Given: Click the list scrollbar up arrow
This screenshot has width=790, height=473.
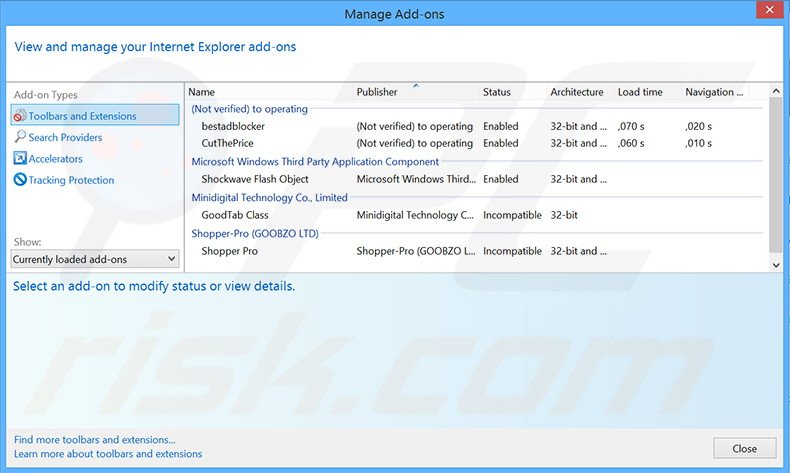Looking at the screenshot, I should click(776, 91).
